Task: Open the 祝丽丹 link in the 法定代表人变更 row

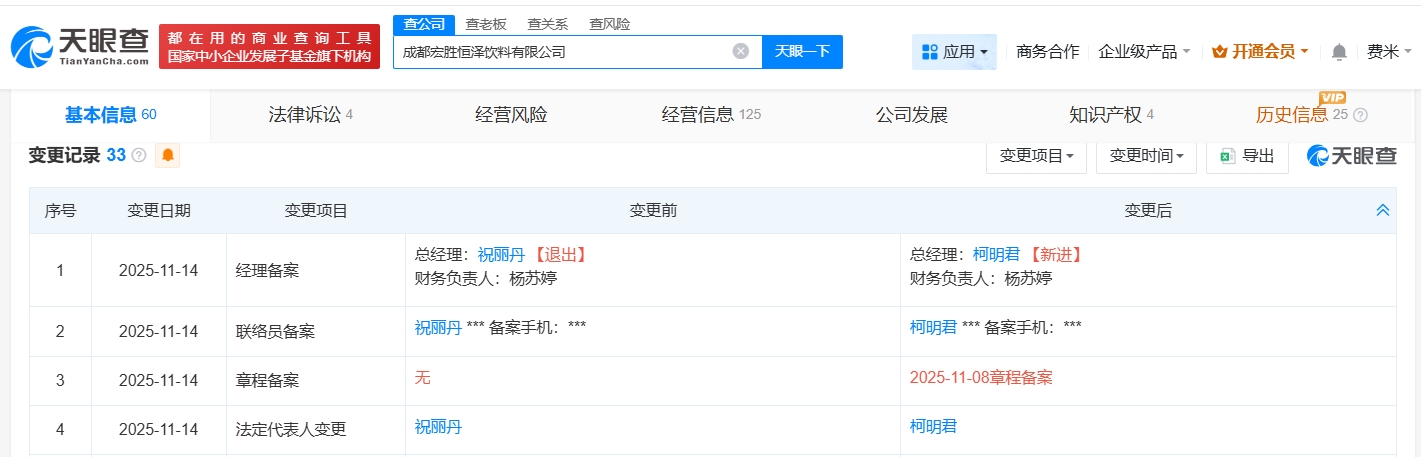Action: tap(438, 427)
